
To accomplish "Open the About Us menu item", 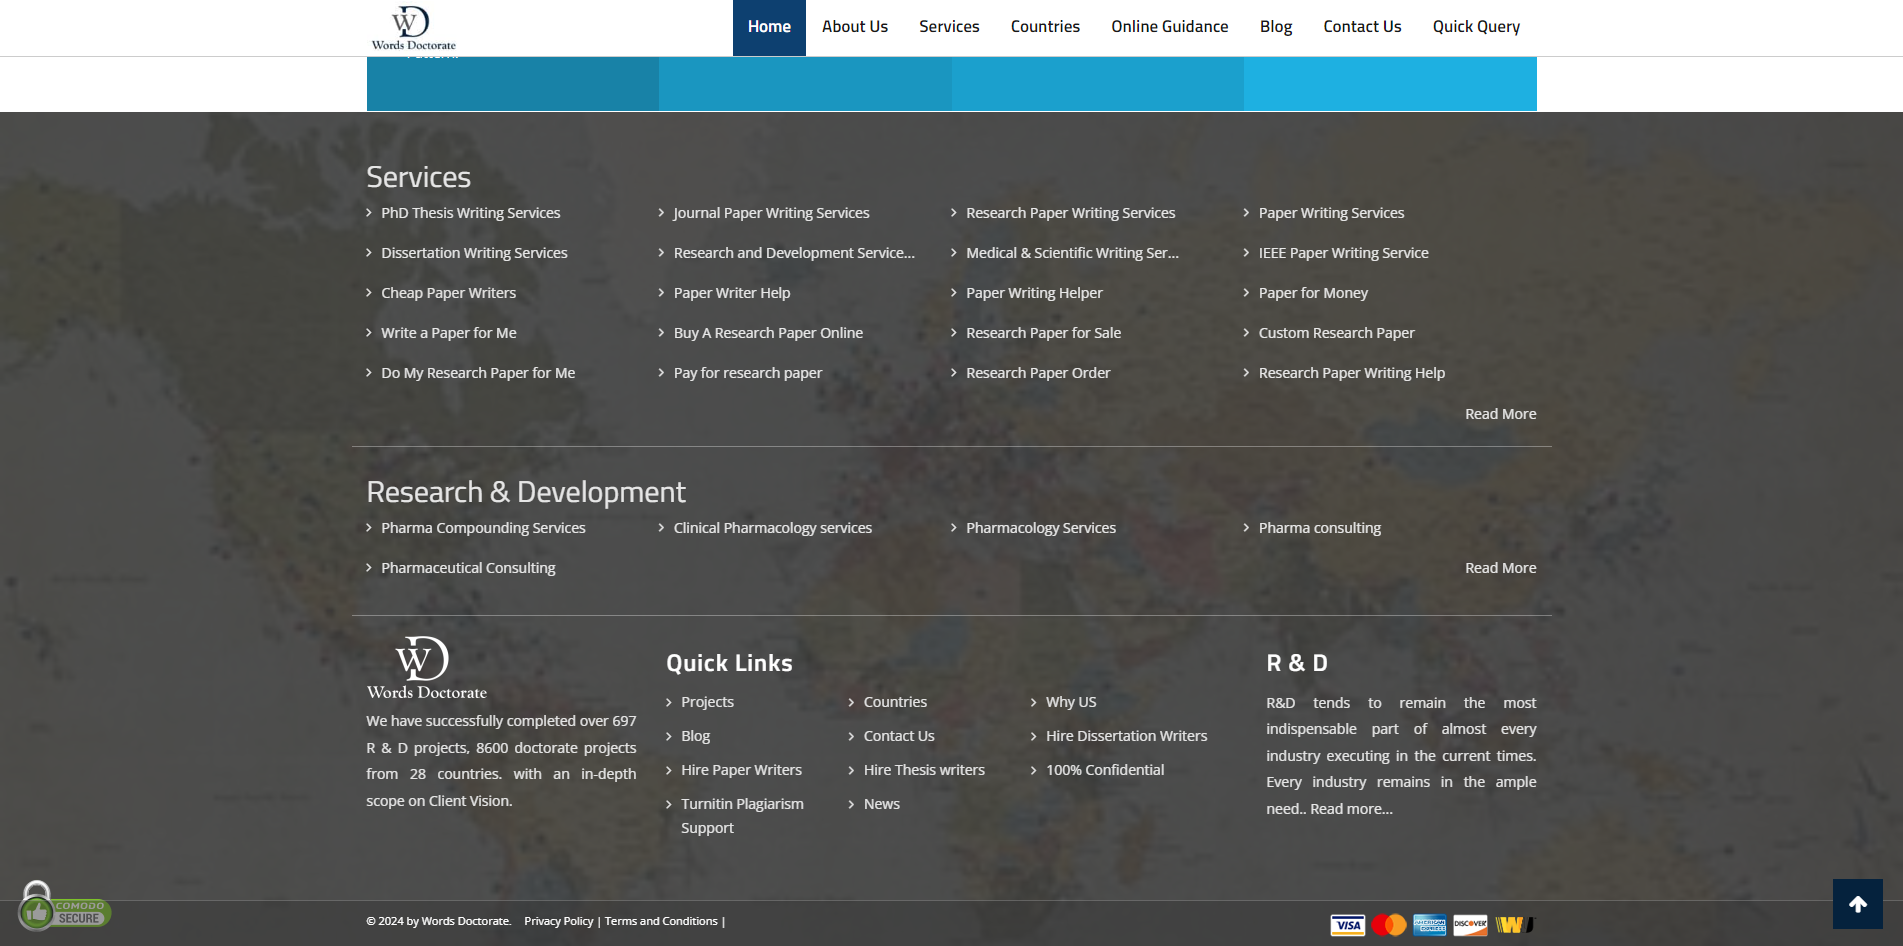I will pos(855,27).
